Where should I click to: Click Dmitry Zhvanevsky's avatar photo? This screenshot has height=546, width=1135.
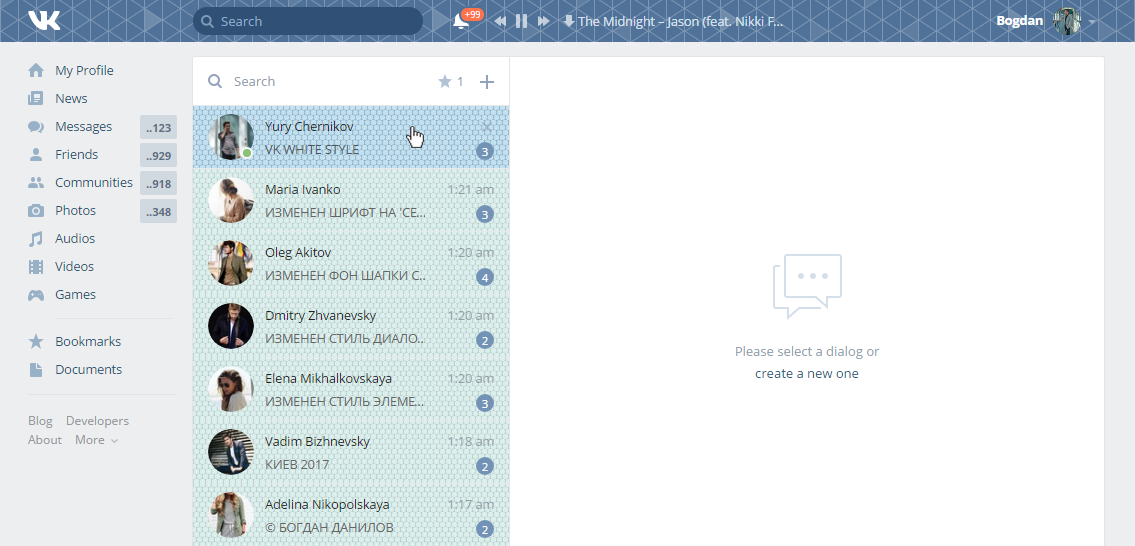[231, 326]
